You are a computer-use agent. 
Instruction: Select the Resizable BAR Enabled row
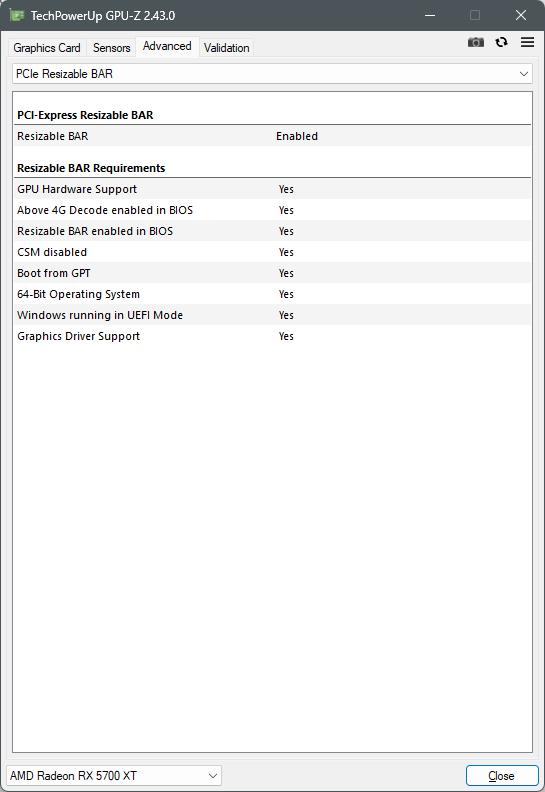272,136
